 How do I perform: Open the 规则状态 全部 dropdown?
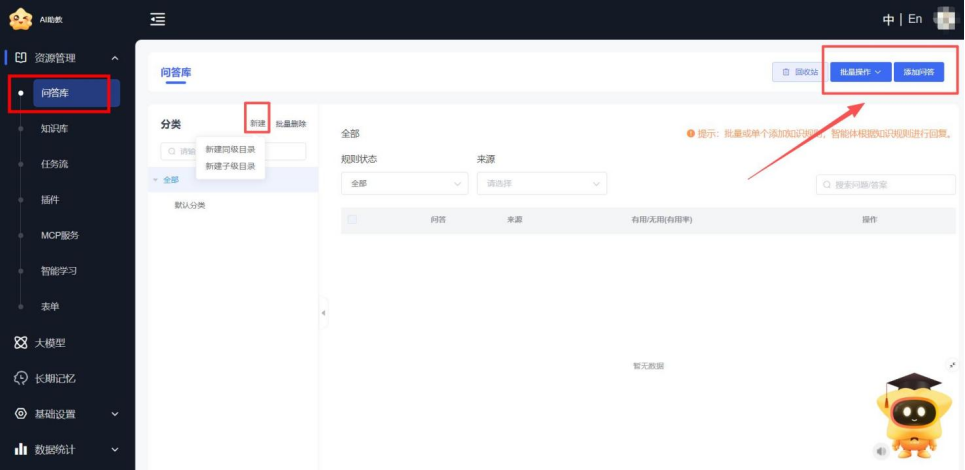click(404, 183)
